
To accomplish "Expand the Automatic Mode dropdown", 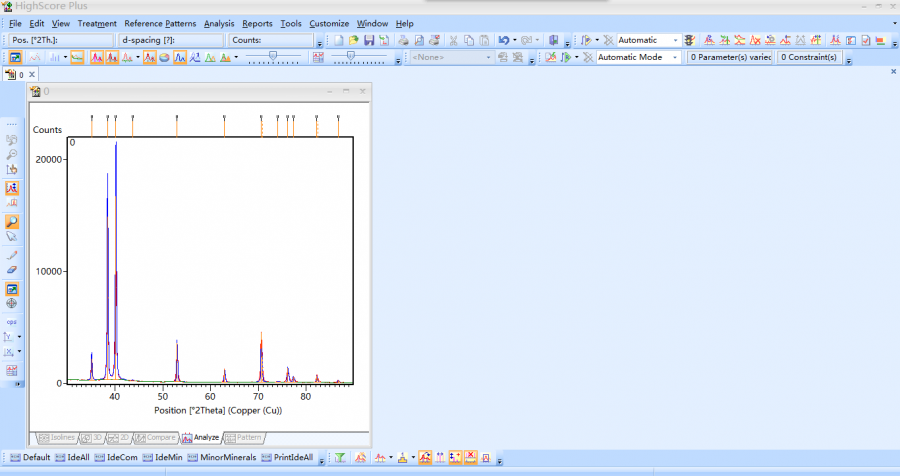I will 676,57.
